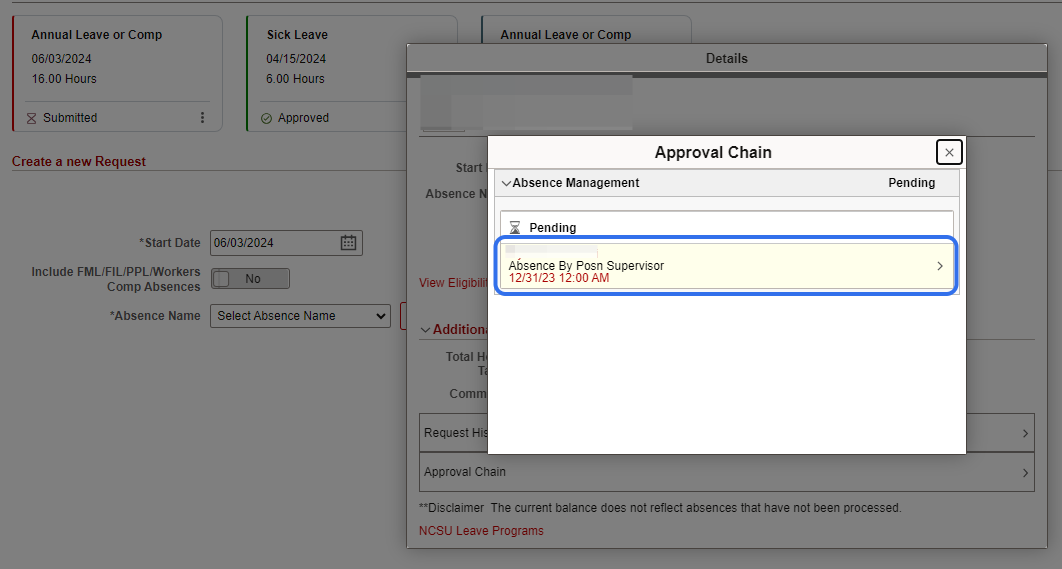
Task: Click the 12/31/23 12:00 AM timestamp
Action: 559,278
